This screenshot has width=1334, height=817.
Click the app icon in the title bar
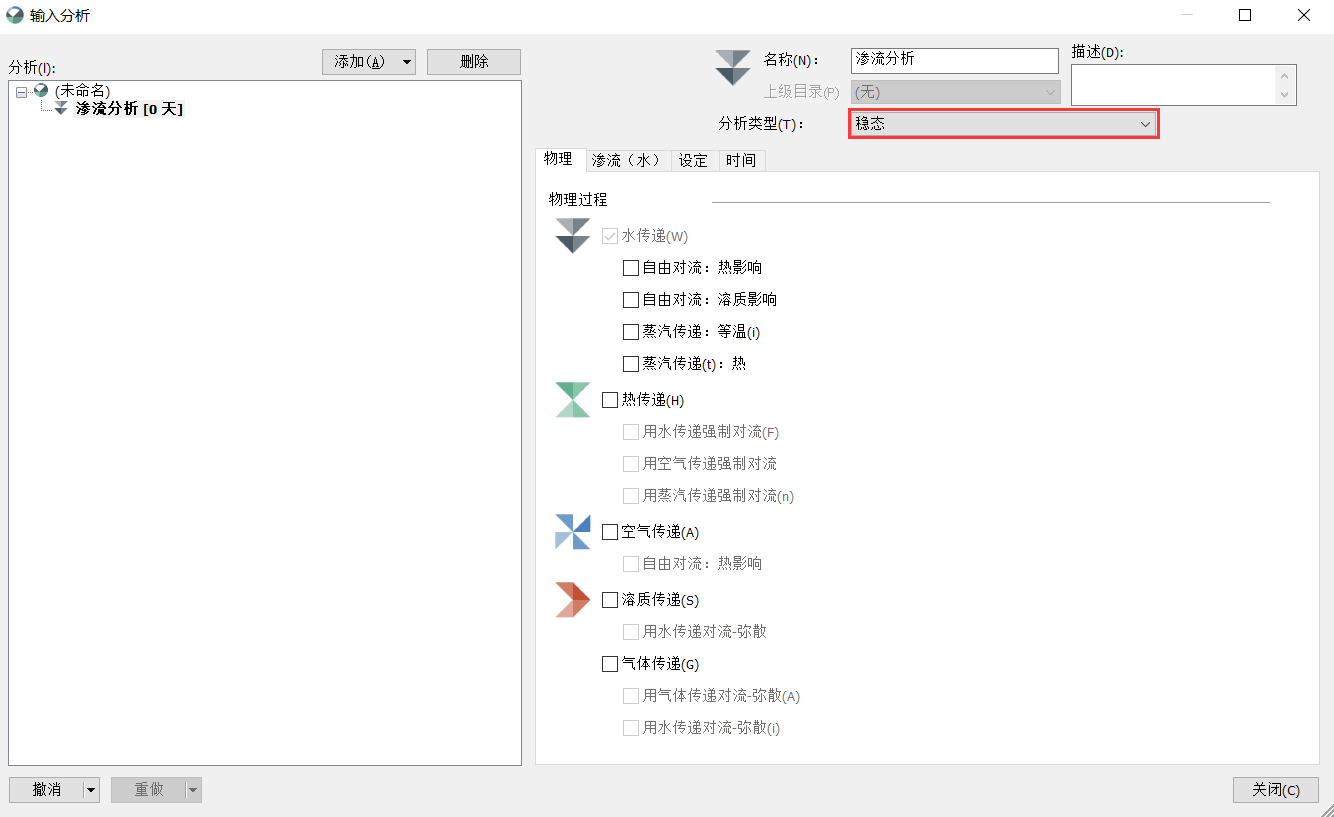coord(14,15)
